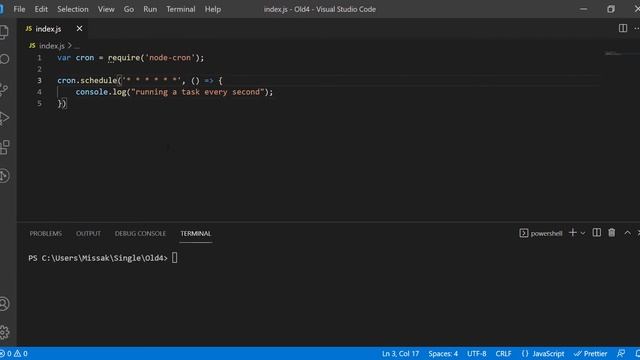This screenshot has height=360, width=640.
Task: Open the Go menu
Action: (x=129, y=9)
